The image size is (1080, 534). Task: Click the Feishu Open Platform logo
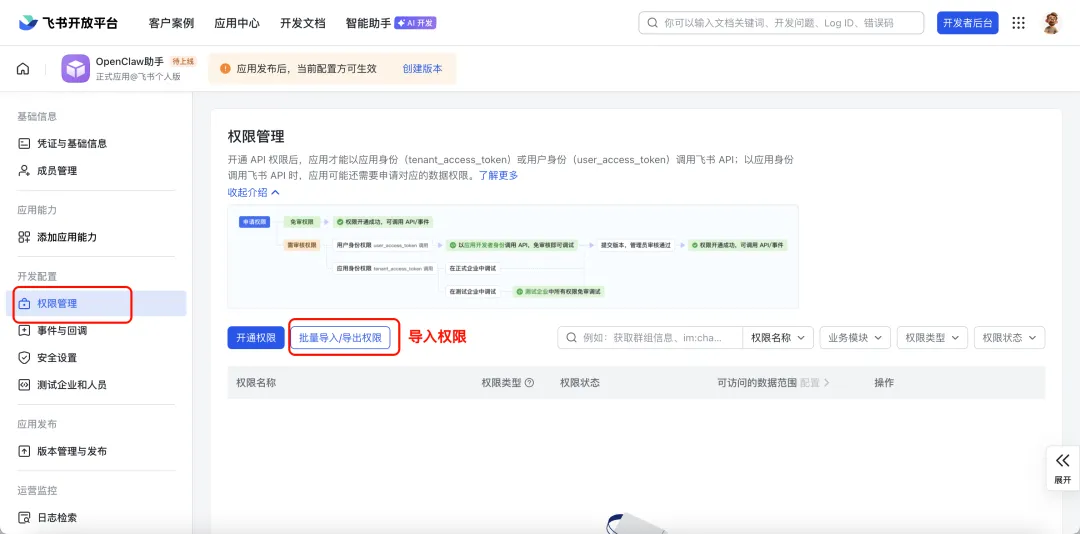click(x=68, y=23)
